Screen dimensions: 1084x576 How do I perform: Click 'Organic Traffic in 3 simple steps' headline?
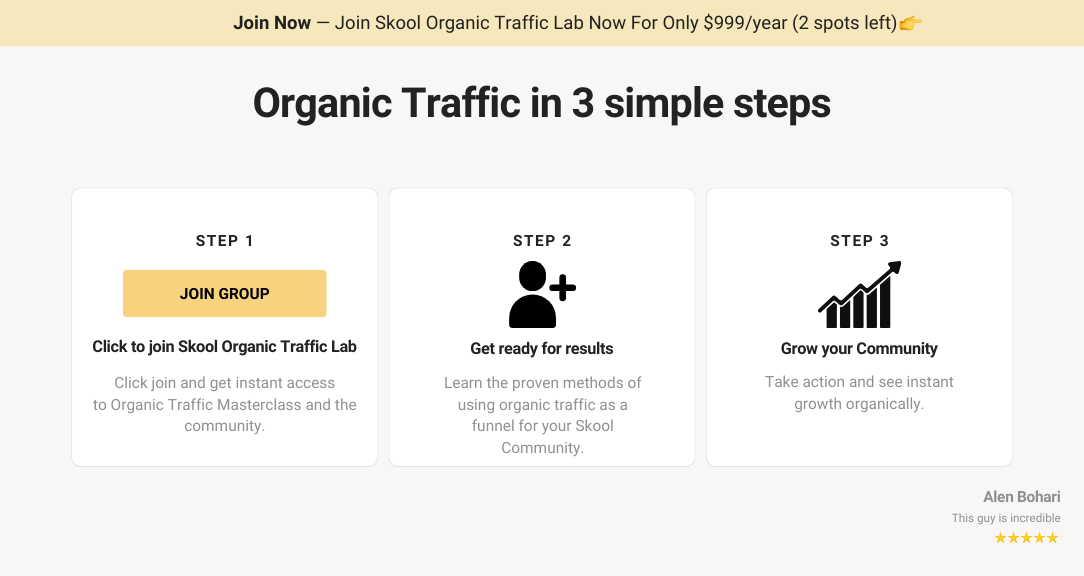click(x=542, y=103)
